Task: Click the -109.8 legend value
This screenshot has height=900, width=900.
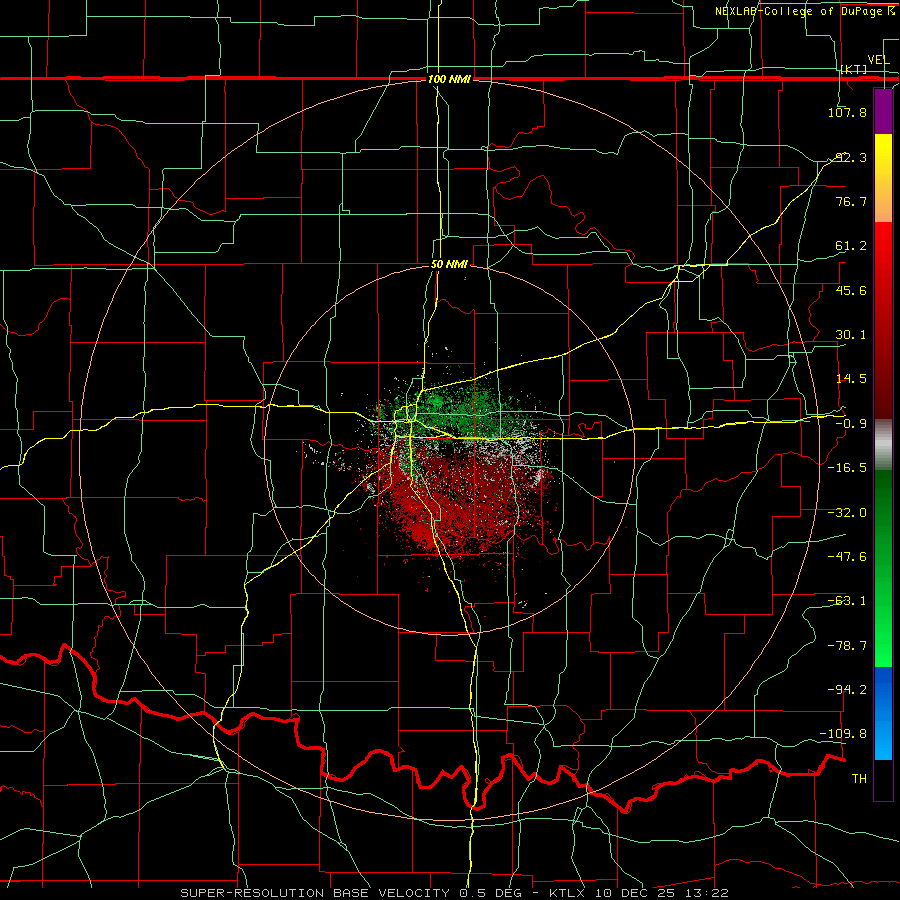Action: click(x=844, y=734)
